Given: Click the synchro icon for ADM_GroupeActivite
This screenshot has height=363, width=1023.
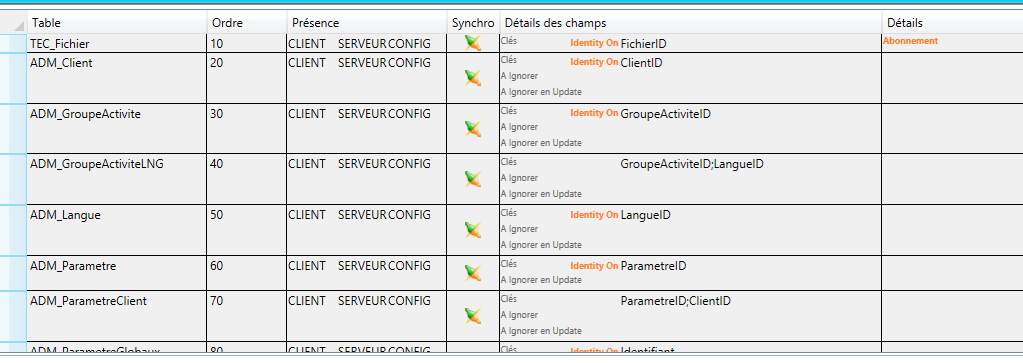Looking at the screenshot, I should (x=473, y=129).
